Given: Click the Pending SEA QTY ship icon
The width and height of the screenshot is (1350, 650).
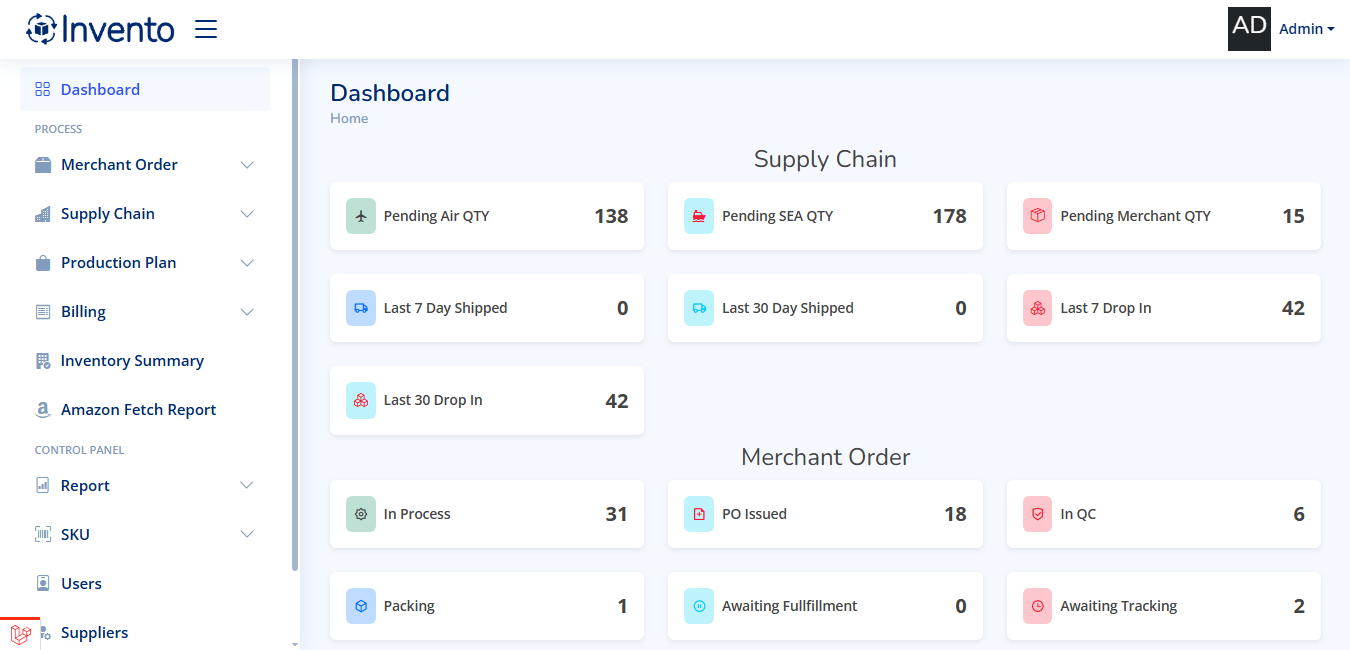Looking at the screenshot, I should click(x=699, y=216).
